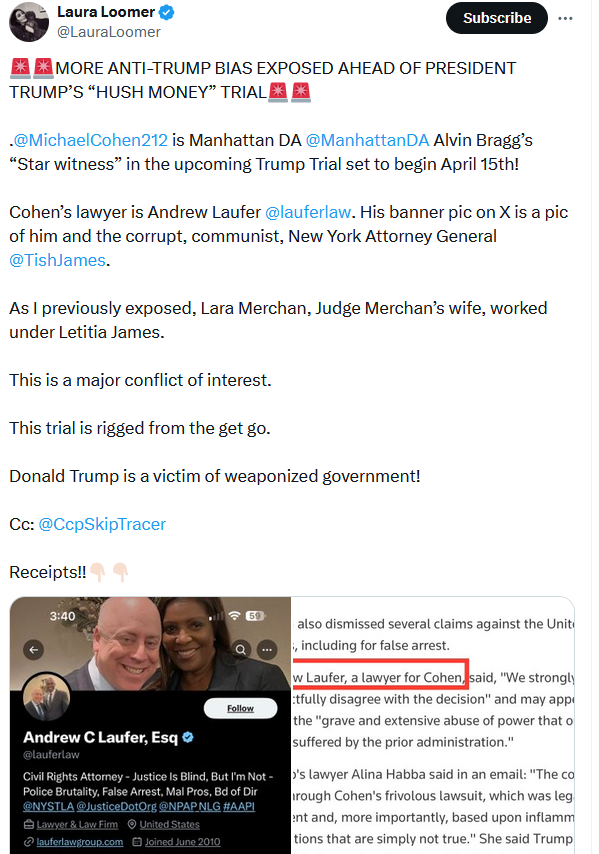
Task: Click the back arrow in embedded profile screenshot
Action: click(34, 649)
